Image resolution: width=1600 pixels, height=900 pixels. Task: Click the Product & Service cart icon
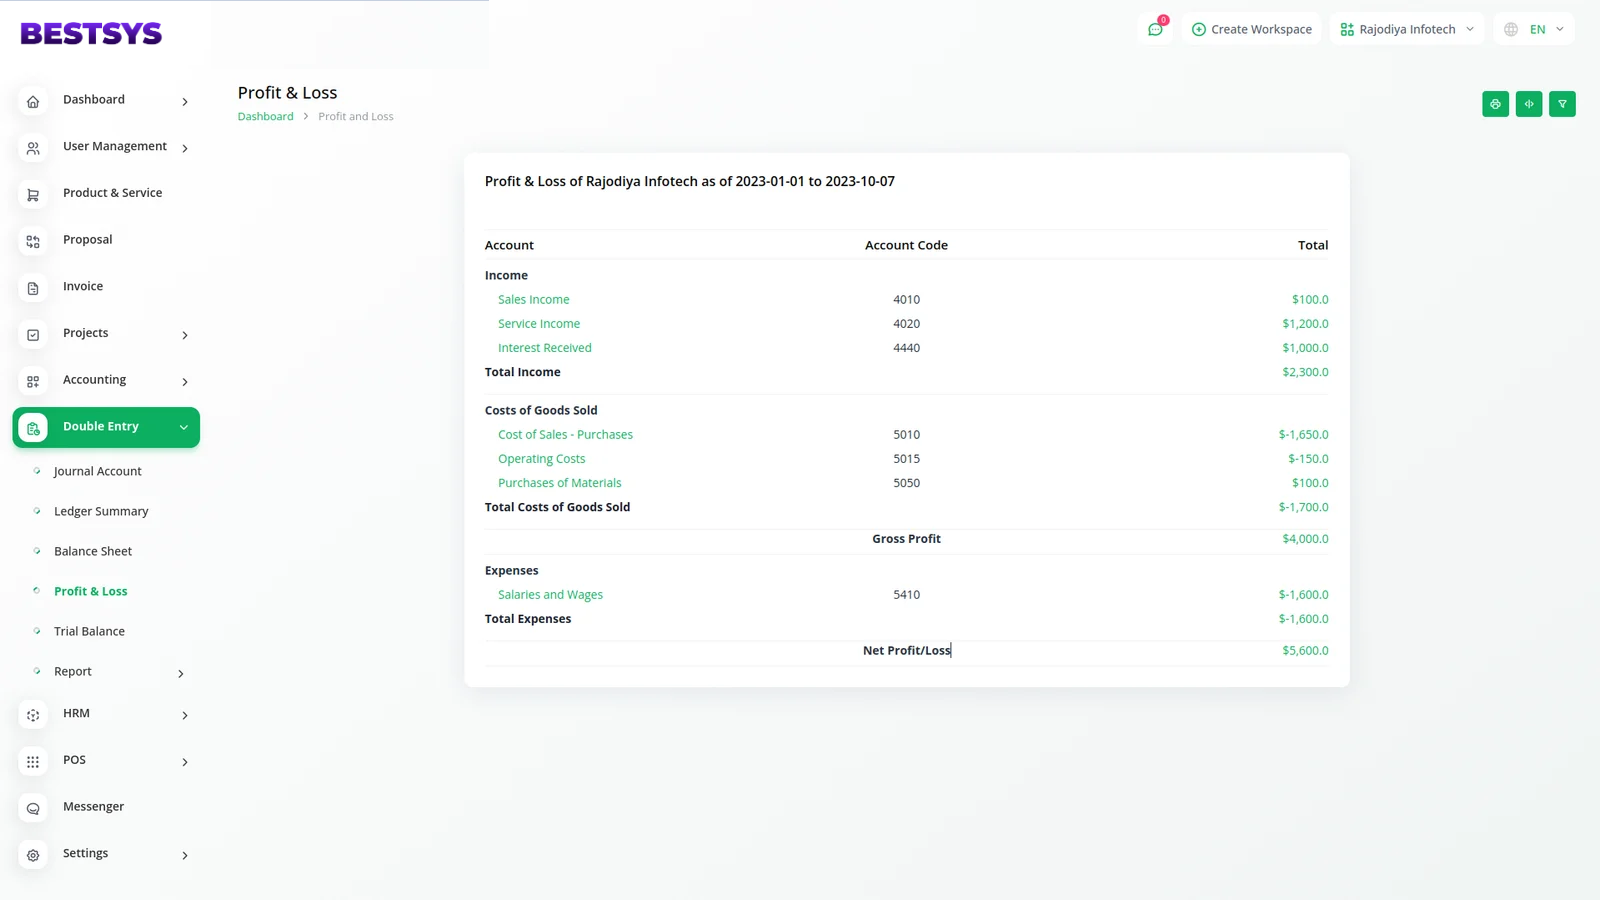pos(33,195)
